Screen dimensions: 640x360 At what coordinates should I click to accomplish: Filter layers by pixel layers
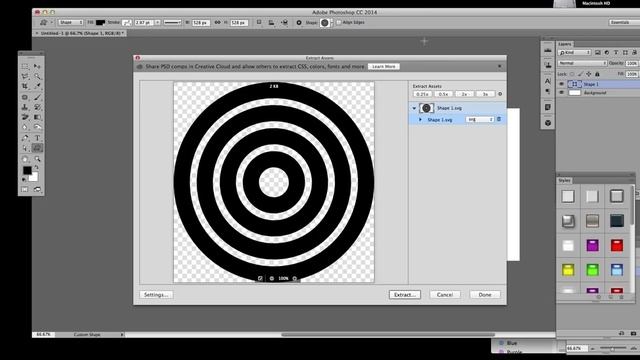click(x=598, y=52)
